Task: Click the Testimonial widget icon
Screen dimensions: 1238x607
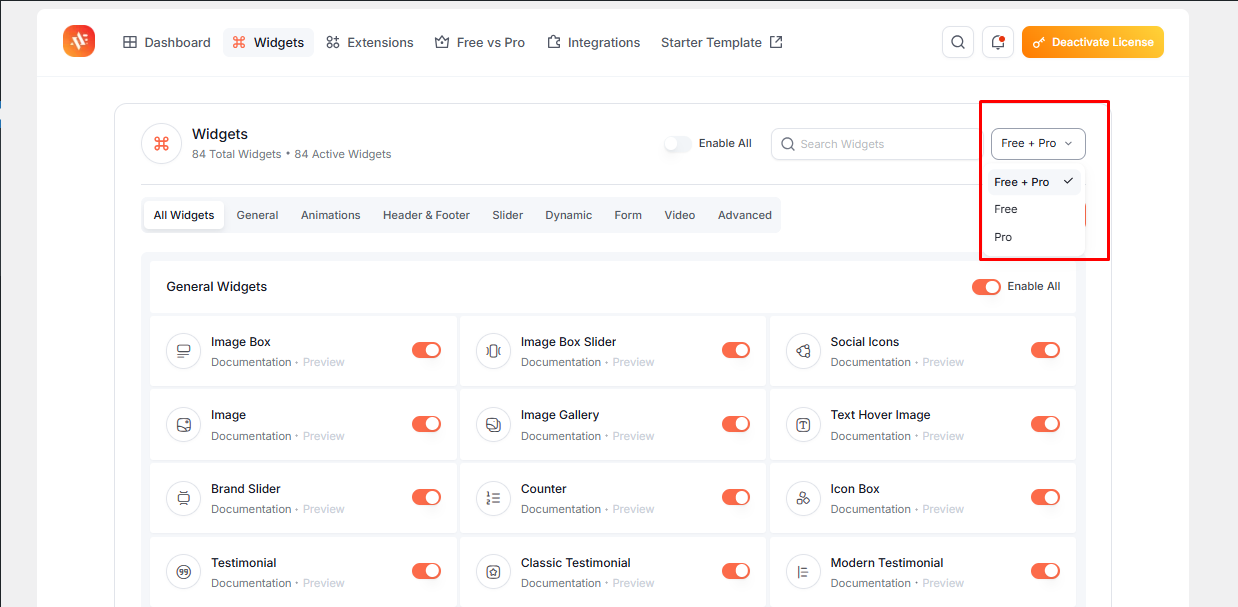Action: [183, 572]
